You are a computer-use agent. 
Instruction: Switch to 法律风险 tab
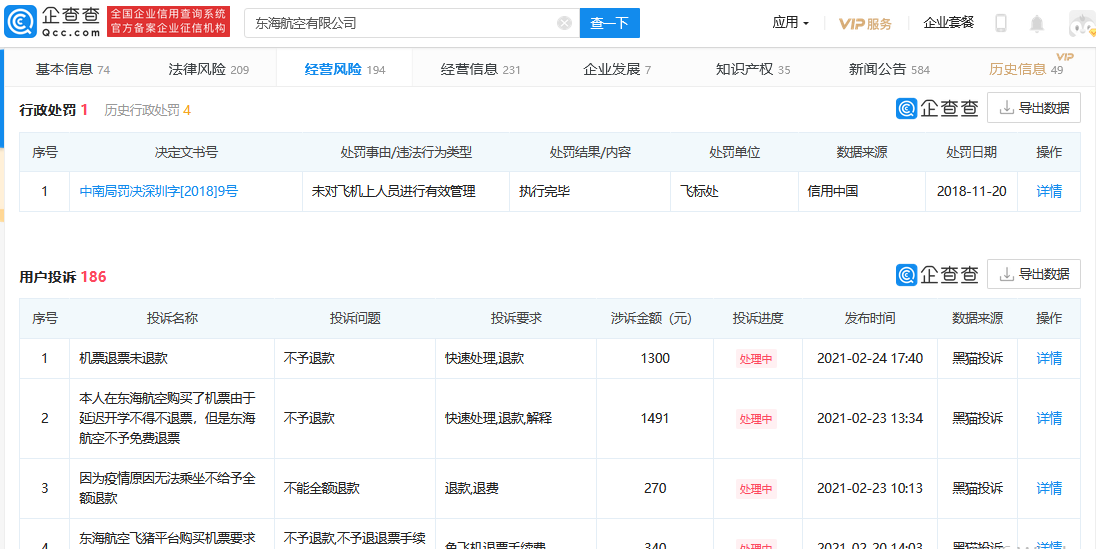[x=208, y=69]
